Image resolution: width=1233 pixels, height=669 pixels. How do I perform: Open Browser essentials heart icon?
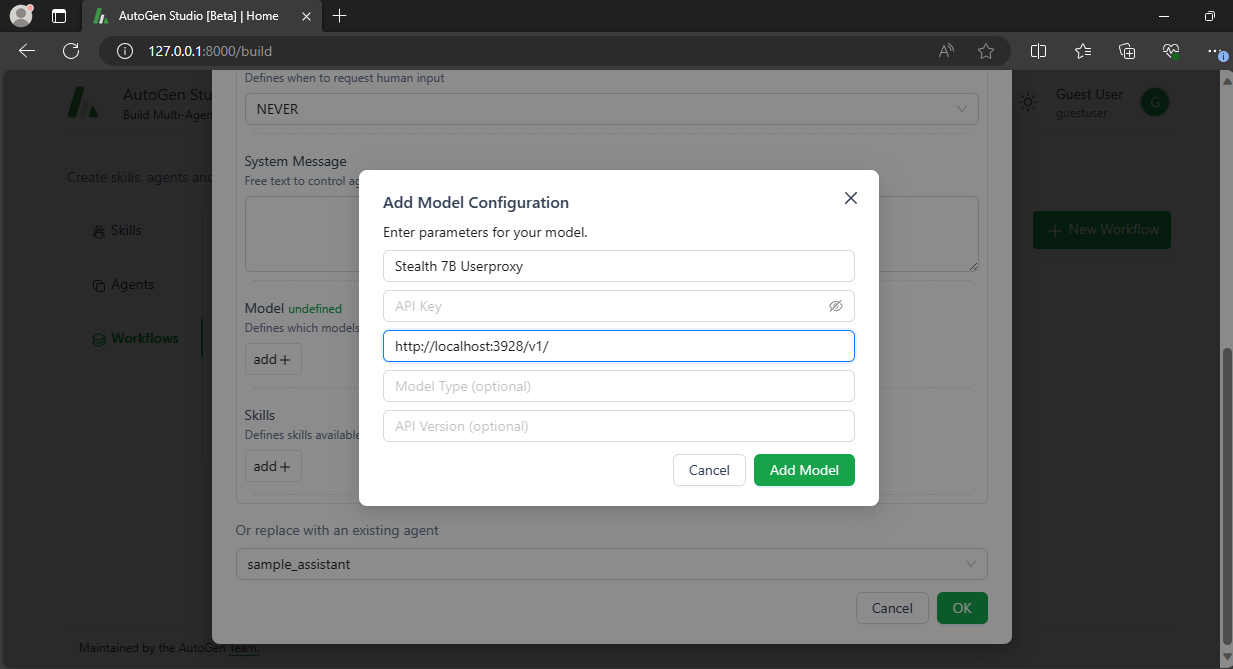click(1171, 51)
